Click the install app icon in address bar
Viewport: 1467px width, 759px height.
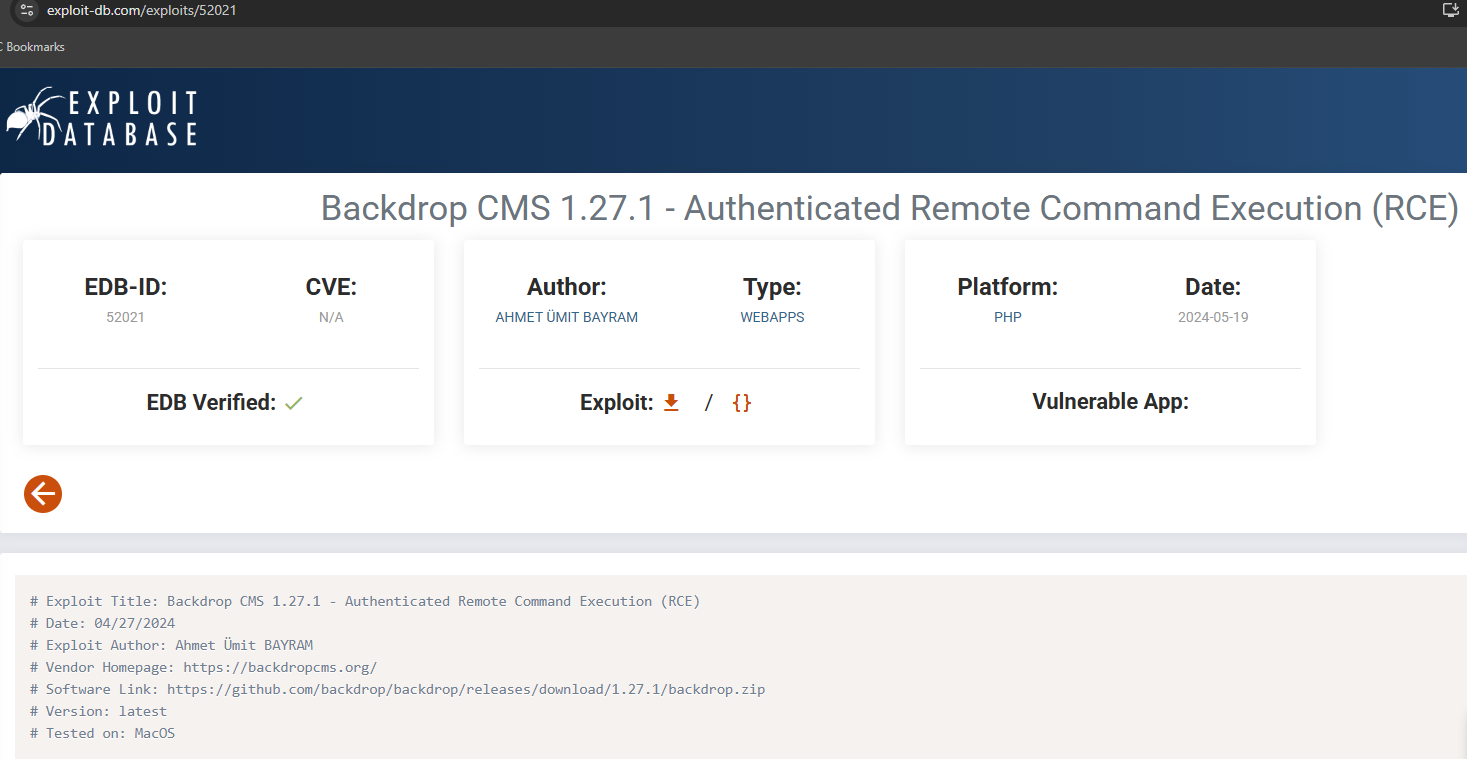(1451, 10)
